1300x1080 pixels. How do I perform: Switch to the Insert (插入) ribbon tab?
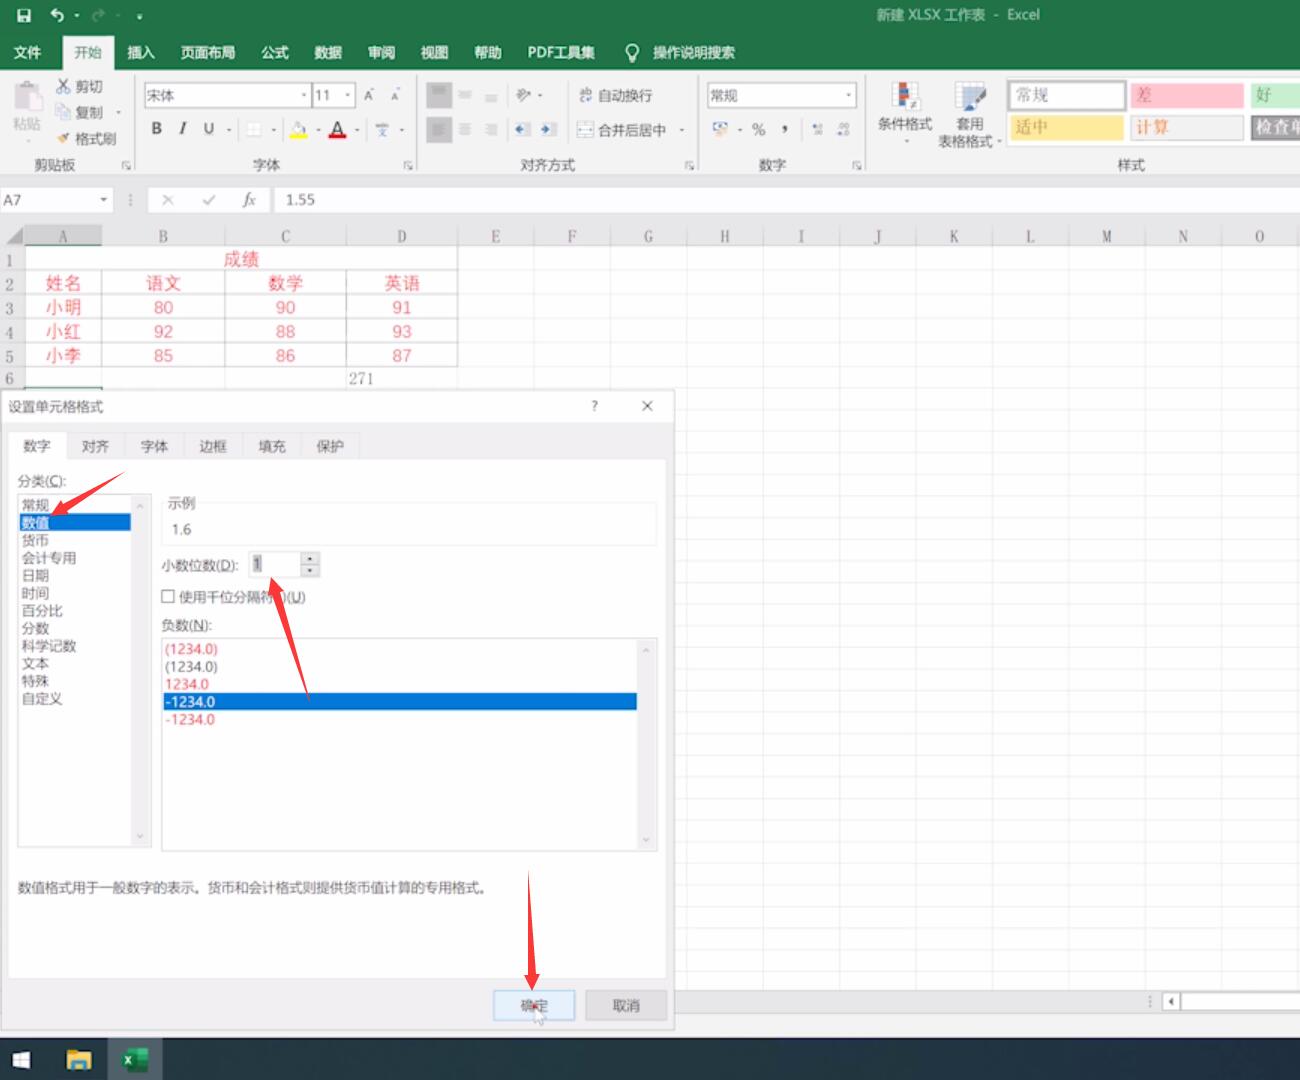click(x=141, y=52)
